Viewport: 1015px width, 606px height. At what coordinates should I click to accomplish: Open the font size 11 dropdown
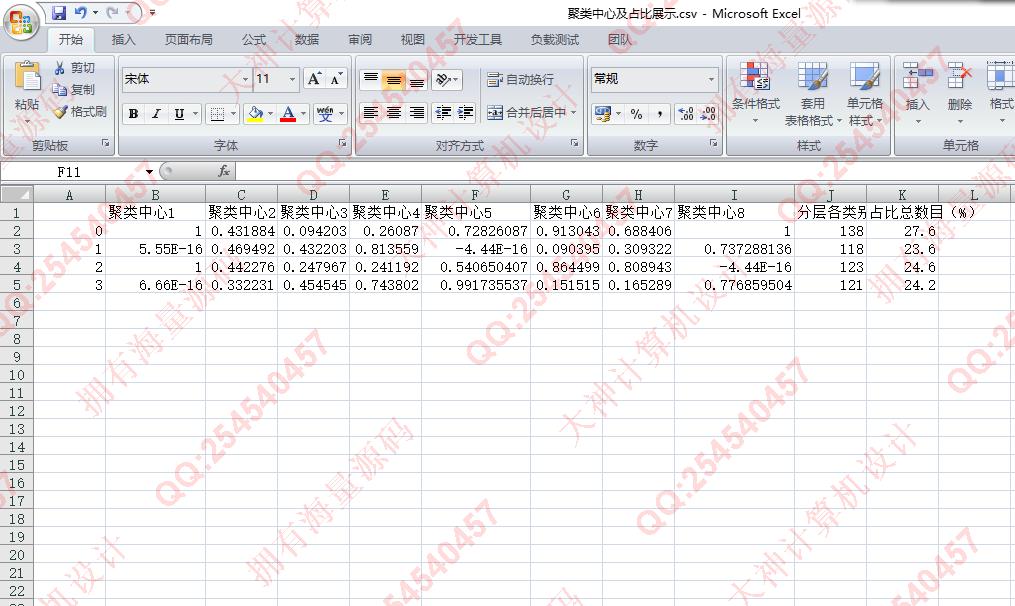click(293, 79)
